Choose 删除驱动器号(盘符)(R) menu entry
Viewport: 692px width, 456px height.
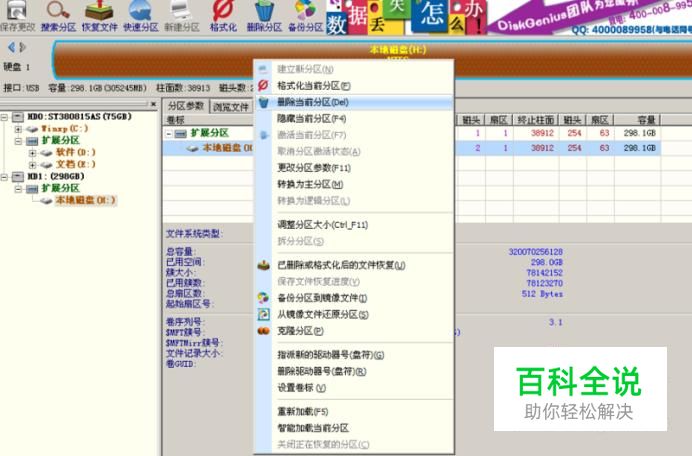click(x=354, y=371)
